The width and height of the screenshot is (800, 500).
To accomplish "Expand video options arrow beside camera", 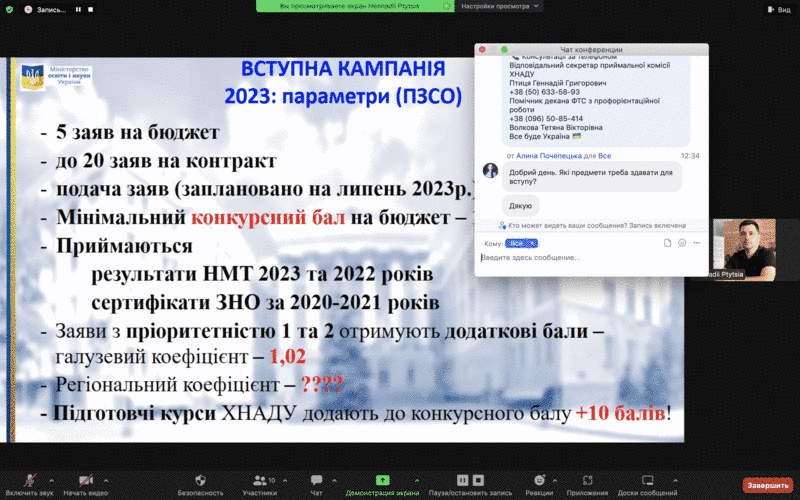I will [x=106, y=481].
